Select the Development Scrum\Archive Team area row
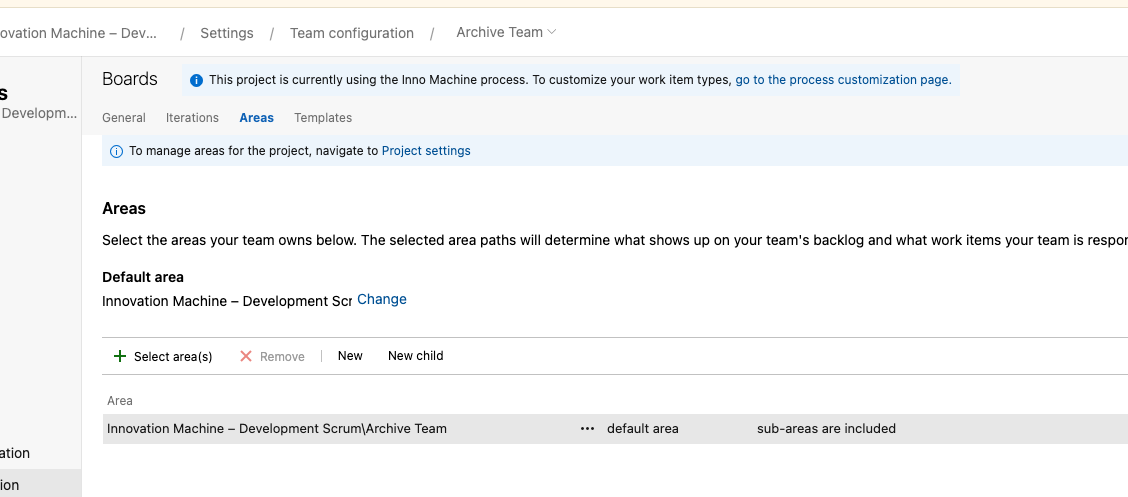This screenshot has height=497, width=1128. pos(277,429)
